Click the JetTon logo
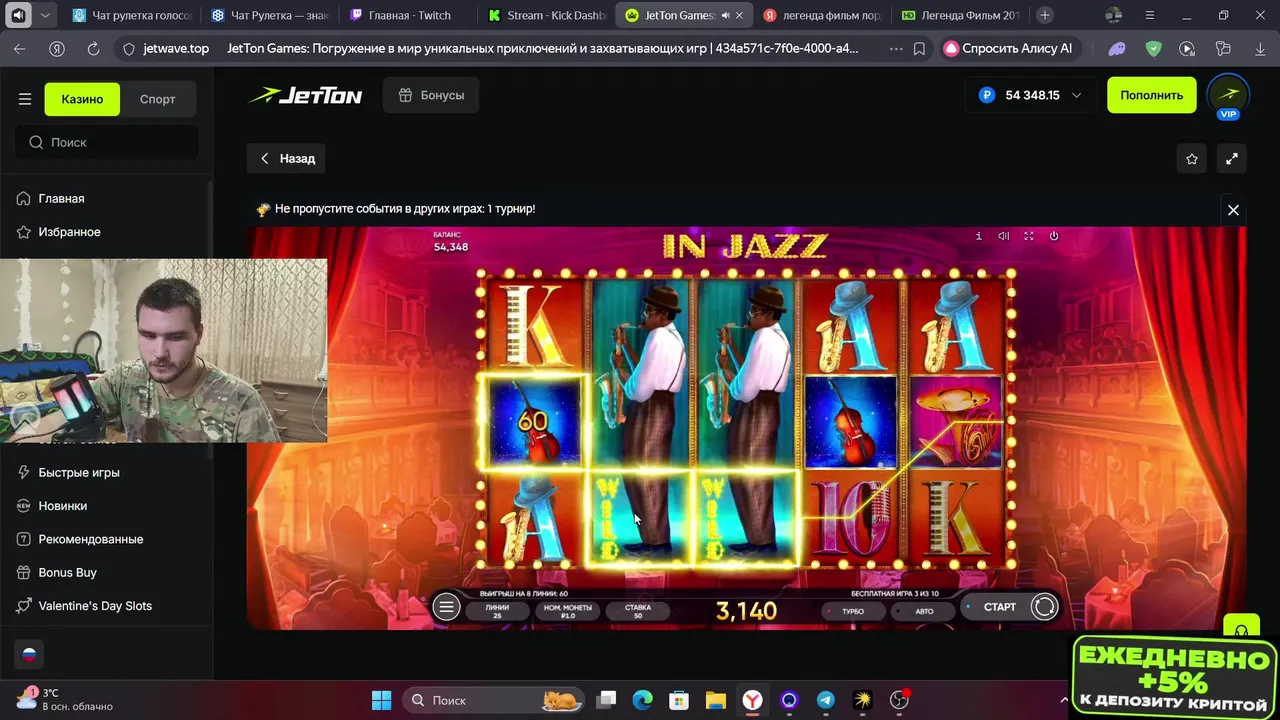 [x=305, y=95]
